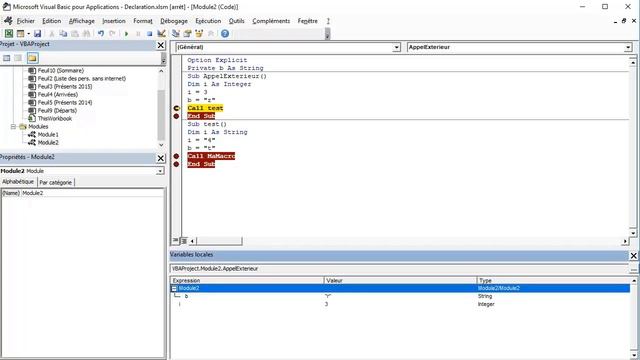Open the Format menu
Image resolution: width=640 pixels, height=360 pixels.
click(x=143, y=21)
